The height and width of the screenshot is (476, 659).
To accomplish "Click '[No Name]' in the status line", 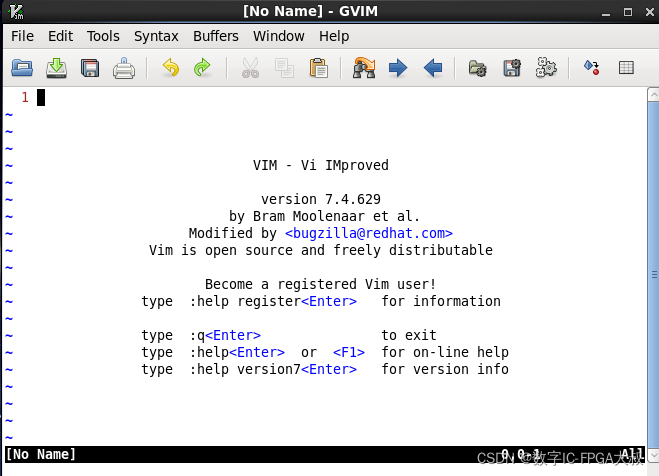I will 40,454.
